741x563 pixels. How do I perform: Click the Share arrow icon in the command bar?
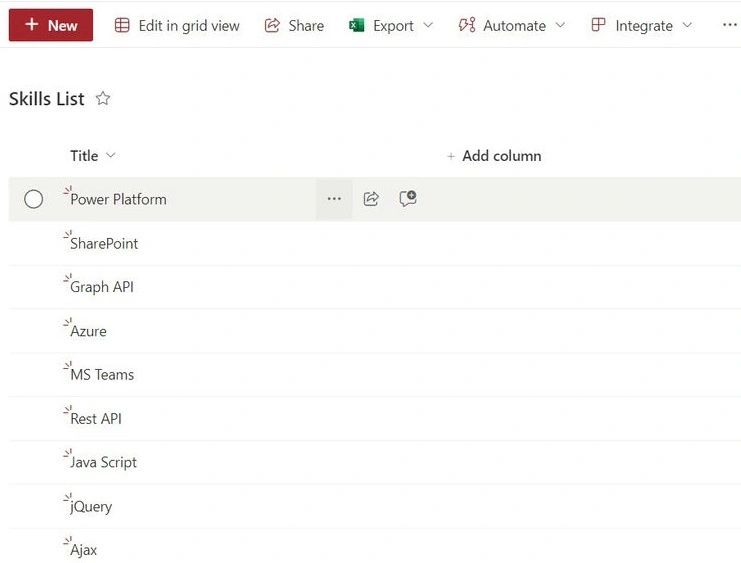tap(272, 25)
